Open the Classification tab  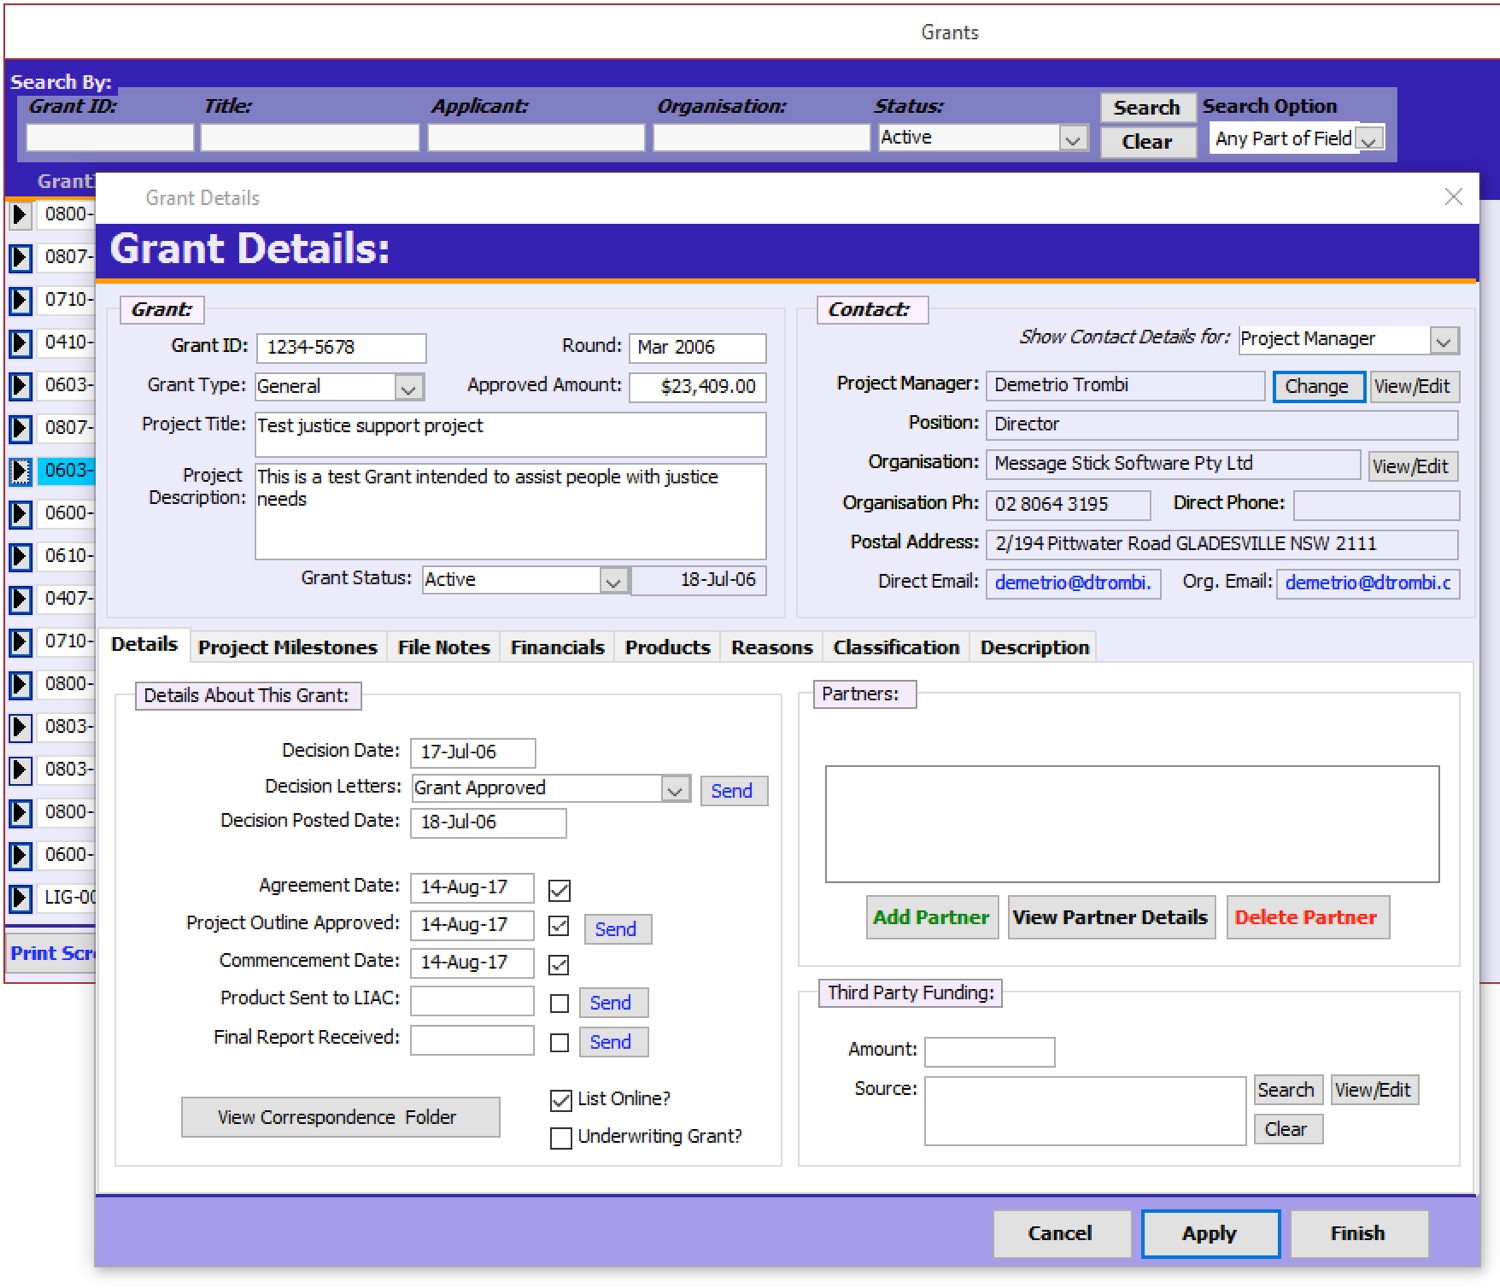896,647
